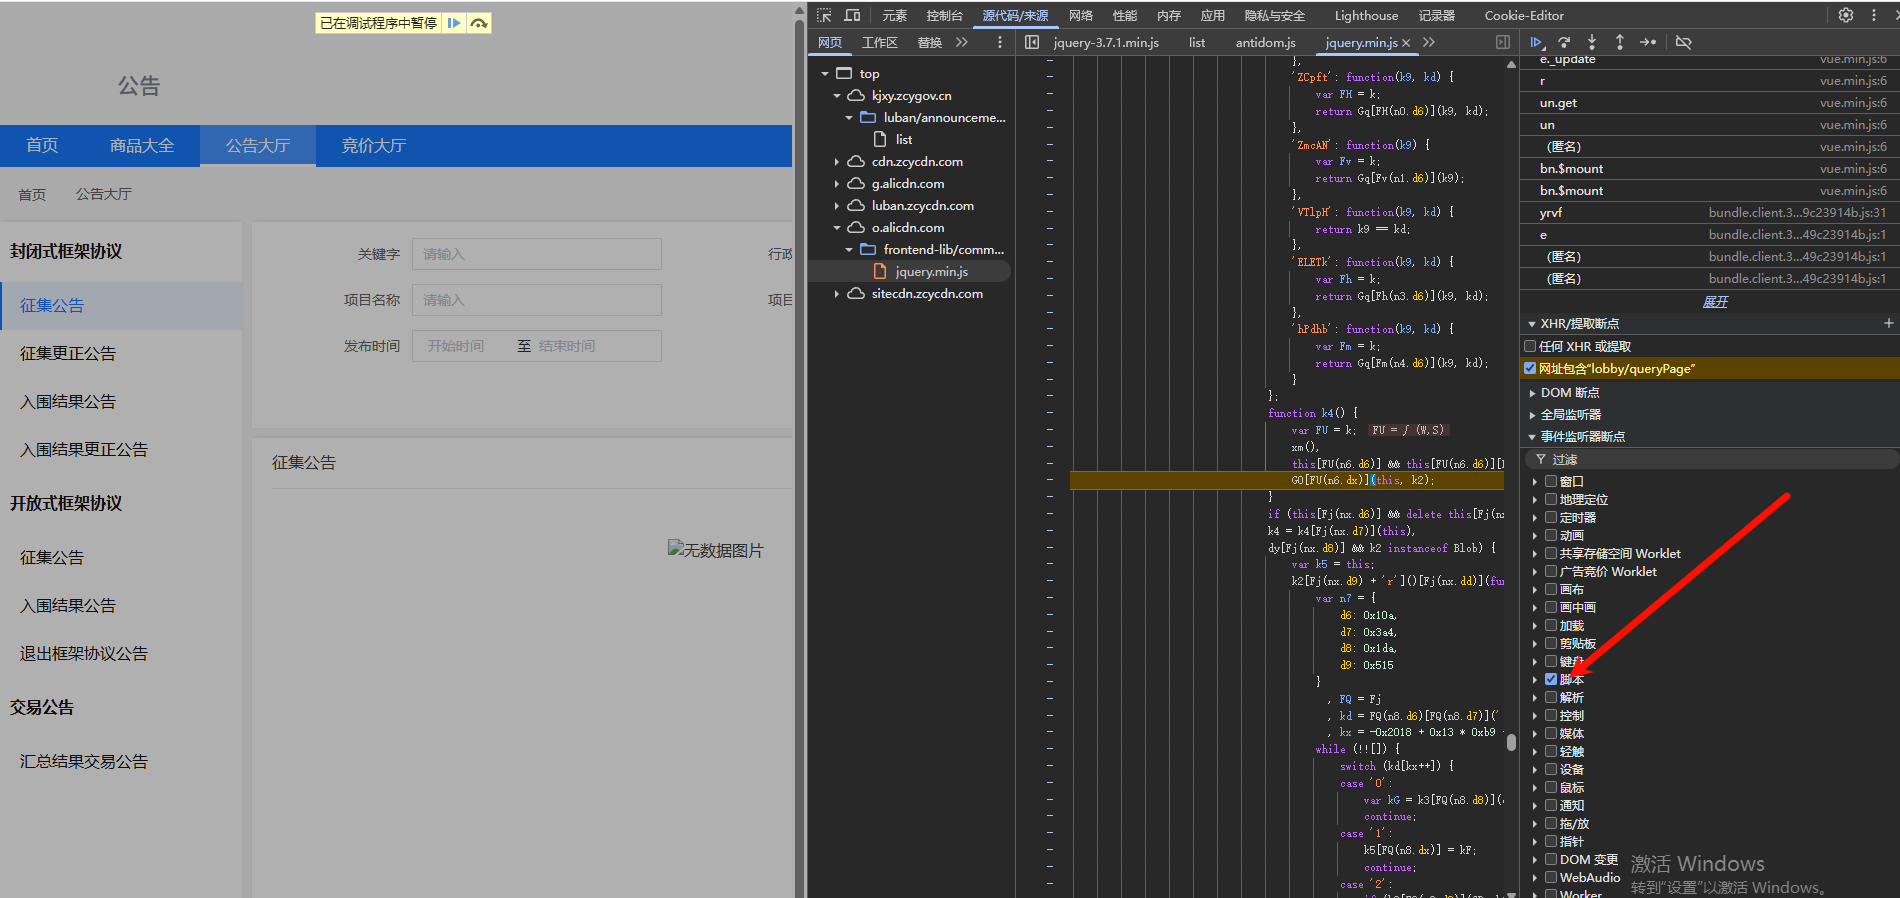Viewport: 1900px width, 898px height.
Task: Open 汇总结果交易公告 in sidebar
Action: (84, 762)
